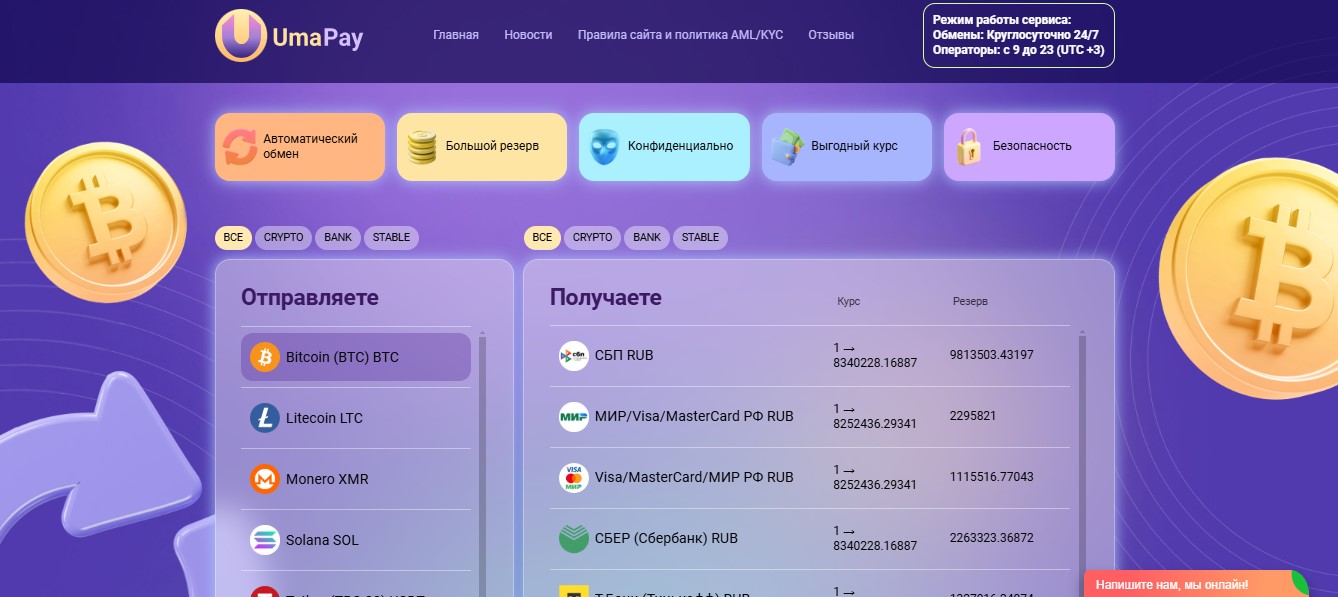Open the Главная menu item
Screen dimensions: 1338x597
[456, 35]
